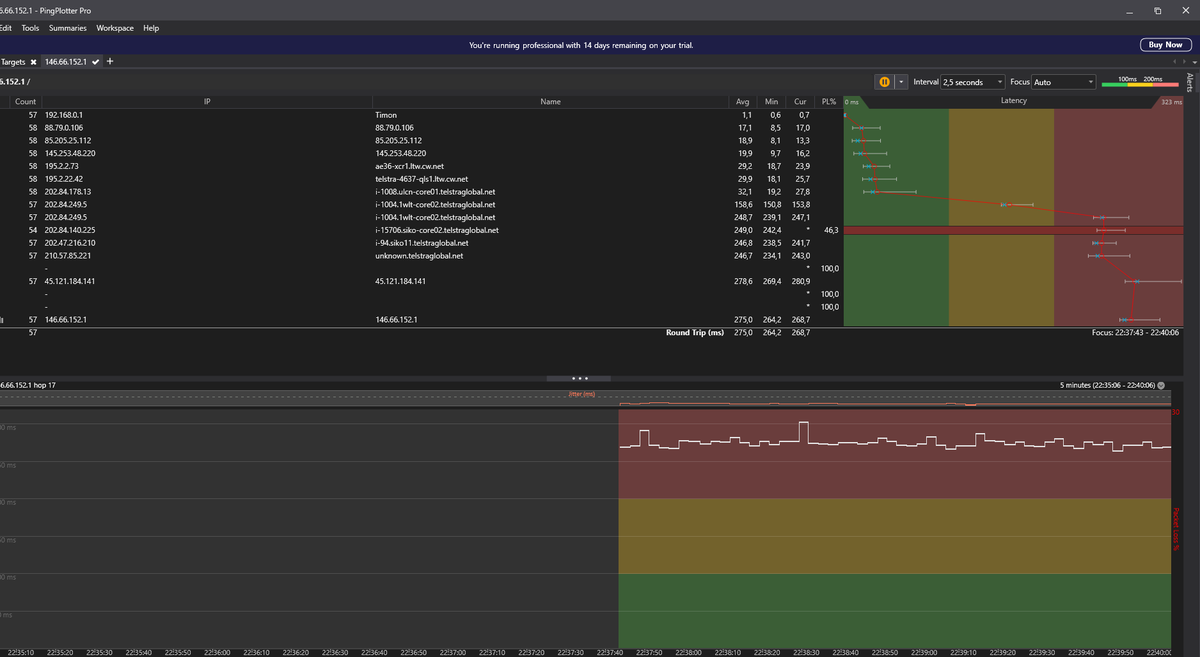Viewport: 1200px width, 657px height.
Task: Add a new target tab with plus icon
Action: 110,62
